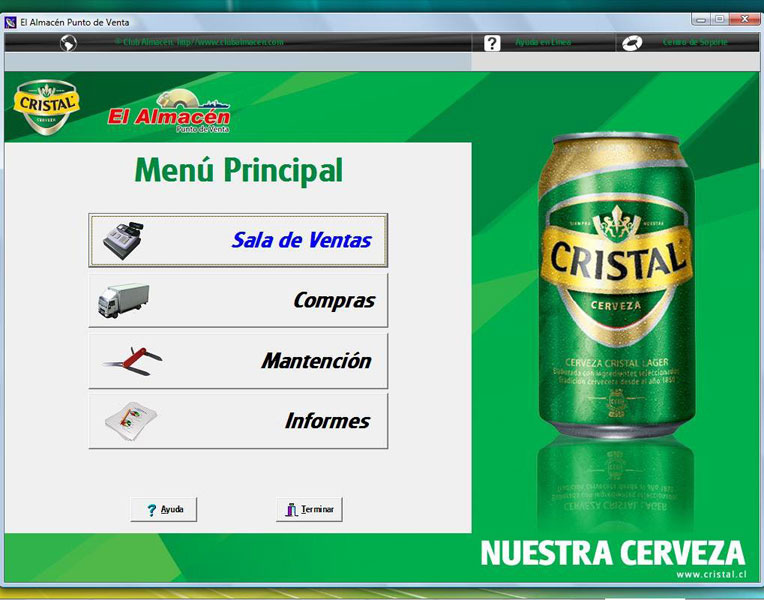The width and height of the screenshot is (764, 600).
Task: Open the Informes reports button
Action: [x=238, y=421]
